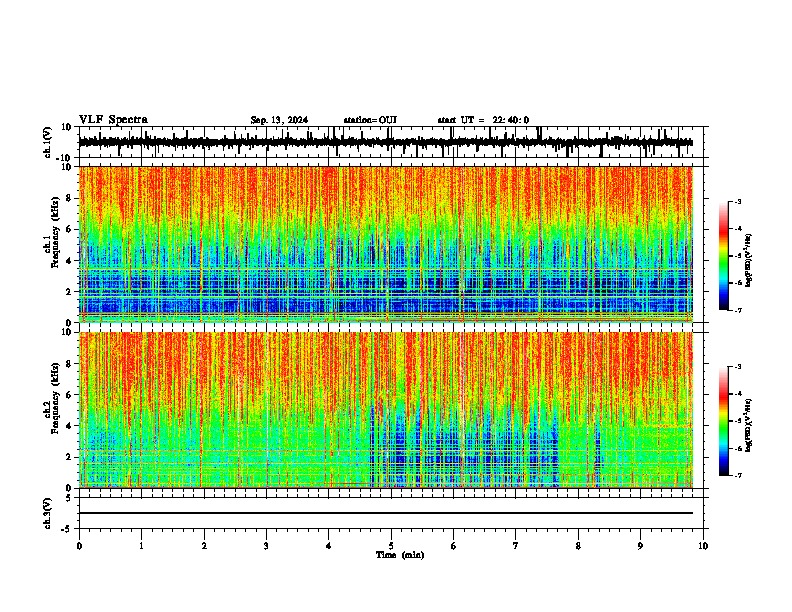
Task: Click time axis tick label "10"
Action: click(703, 546)
